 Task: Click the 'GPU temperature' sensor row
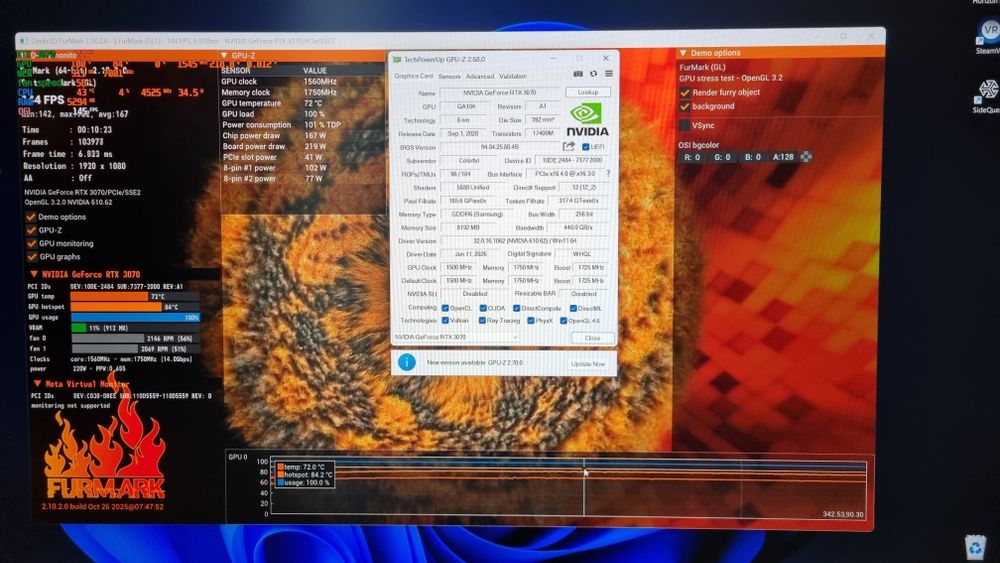[x=301, y=103]
